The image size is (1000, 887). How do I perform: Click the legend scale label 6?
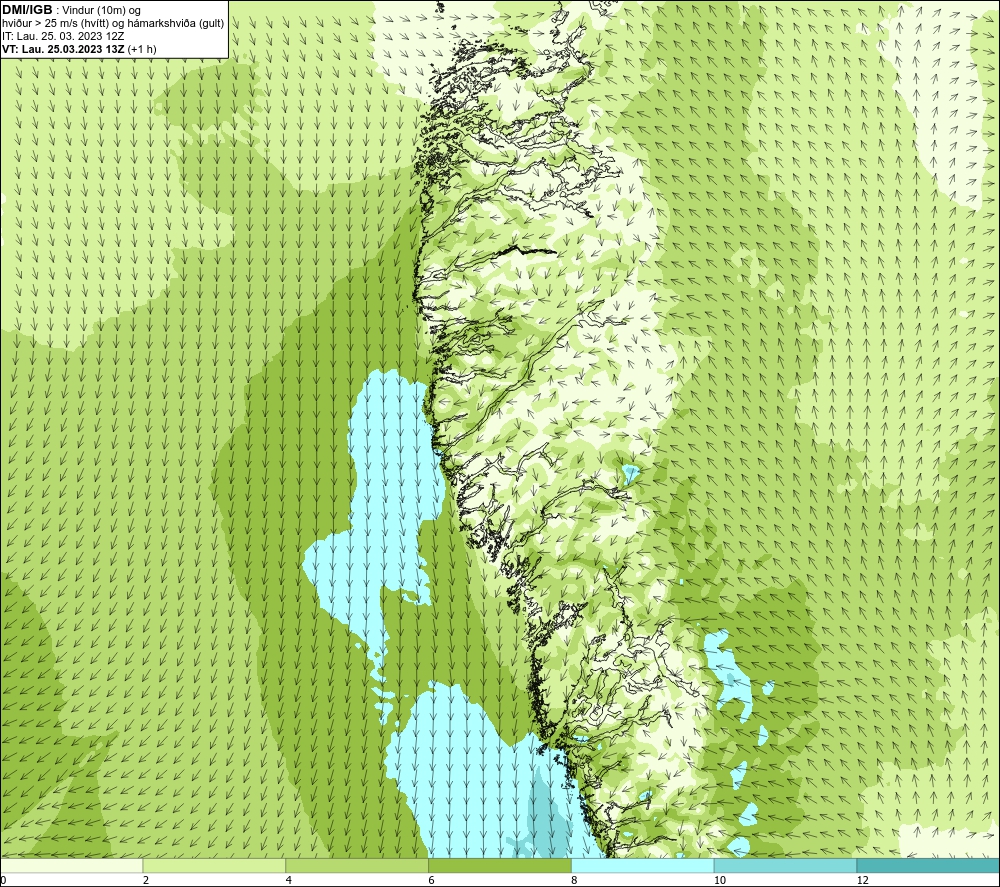click(x=432, y=880)
